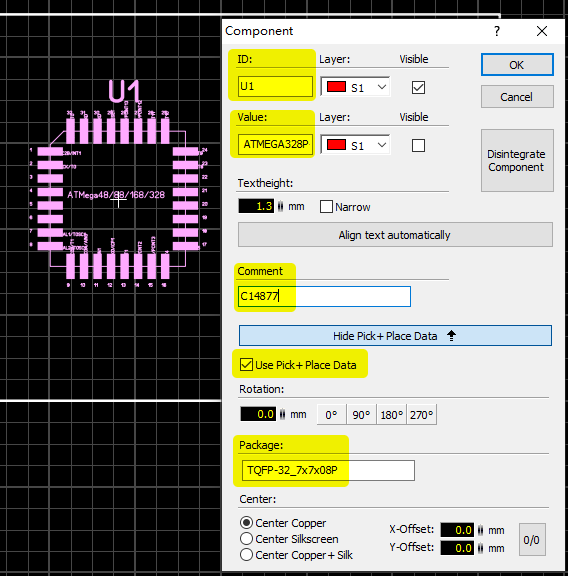This screenshot has width=568, height=579.
Task: Click the U1 label on the board
Action: point(125,91)
